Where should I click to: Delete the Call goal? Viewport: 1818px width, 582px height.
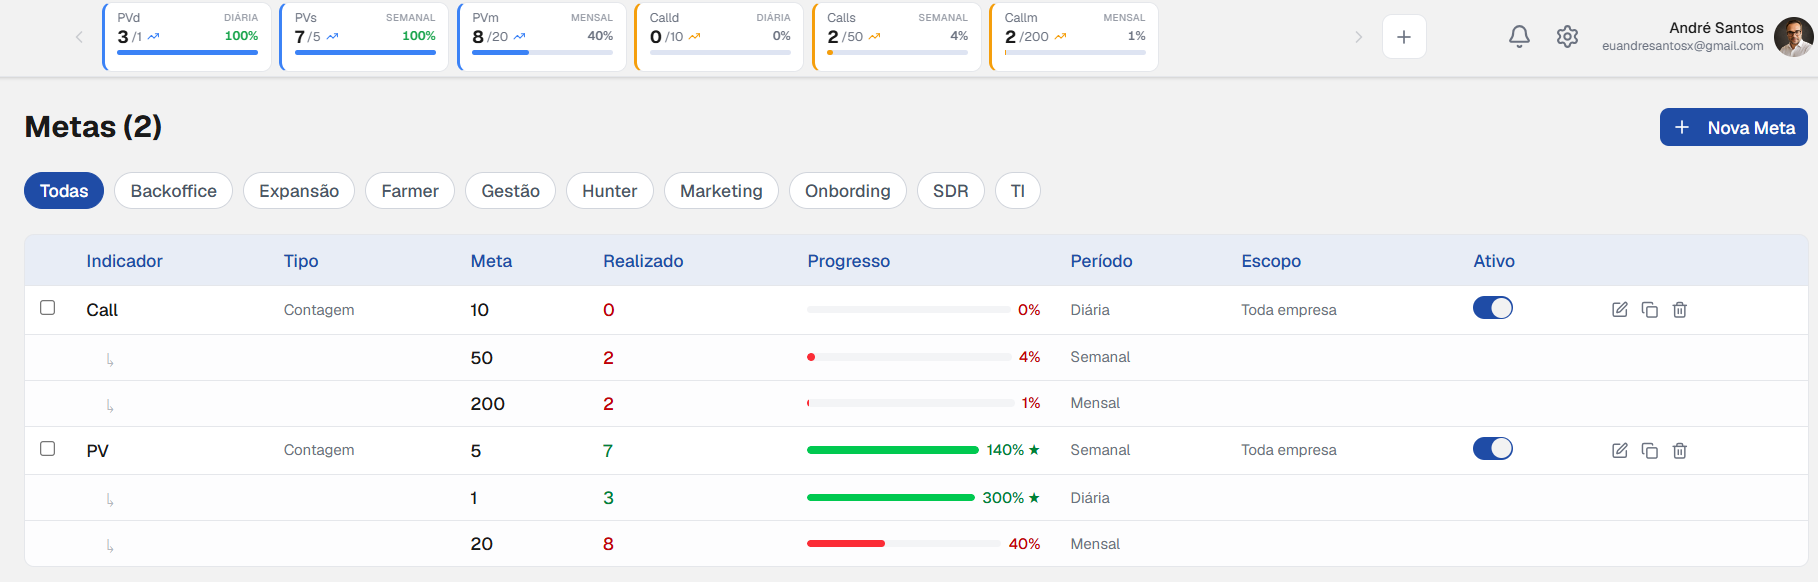tap(1680, 310)
